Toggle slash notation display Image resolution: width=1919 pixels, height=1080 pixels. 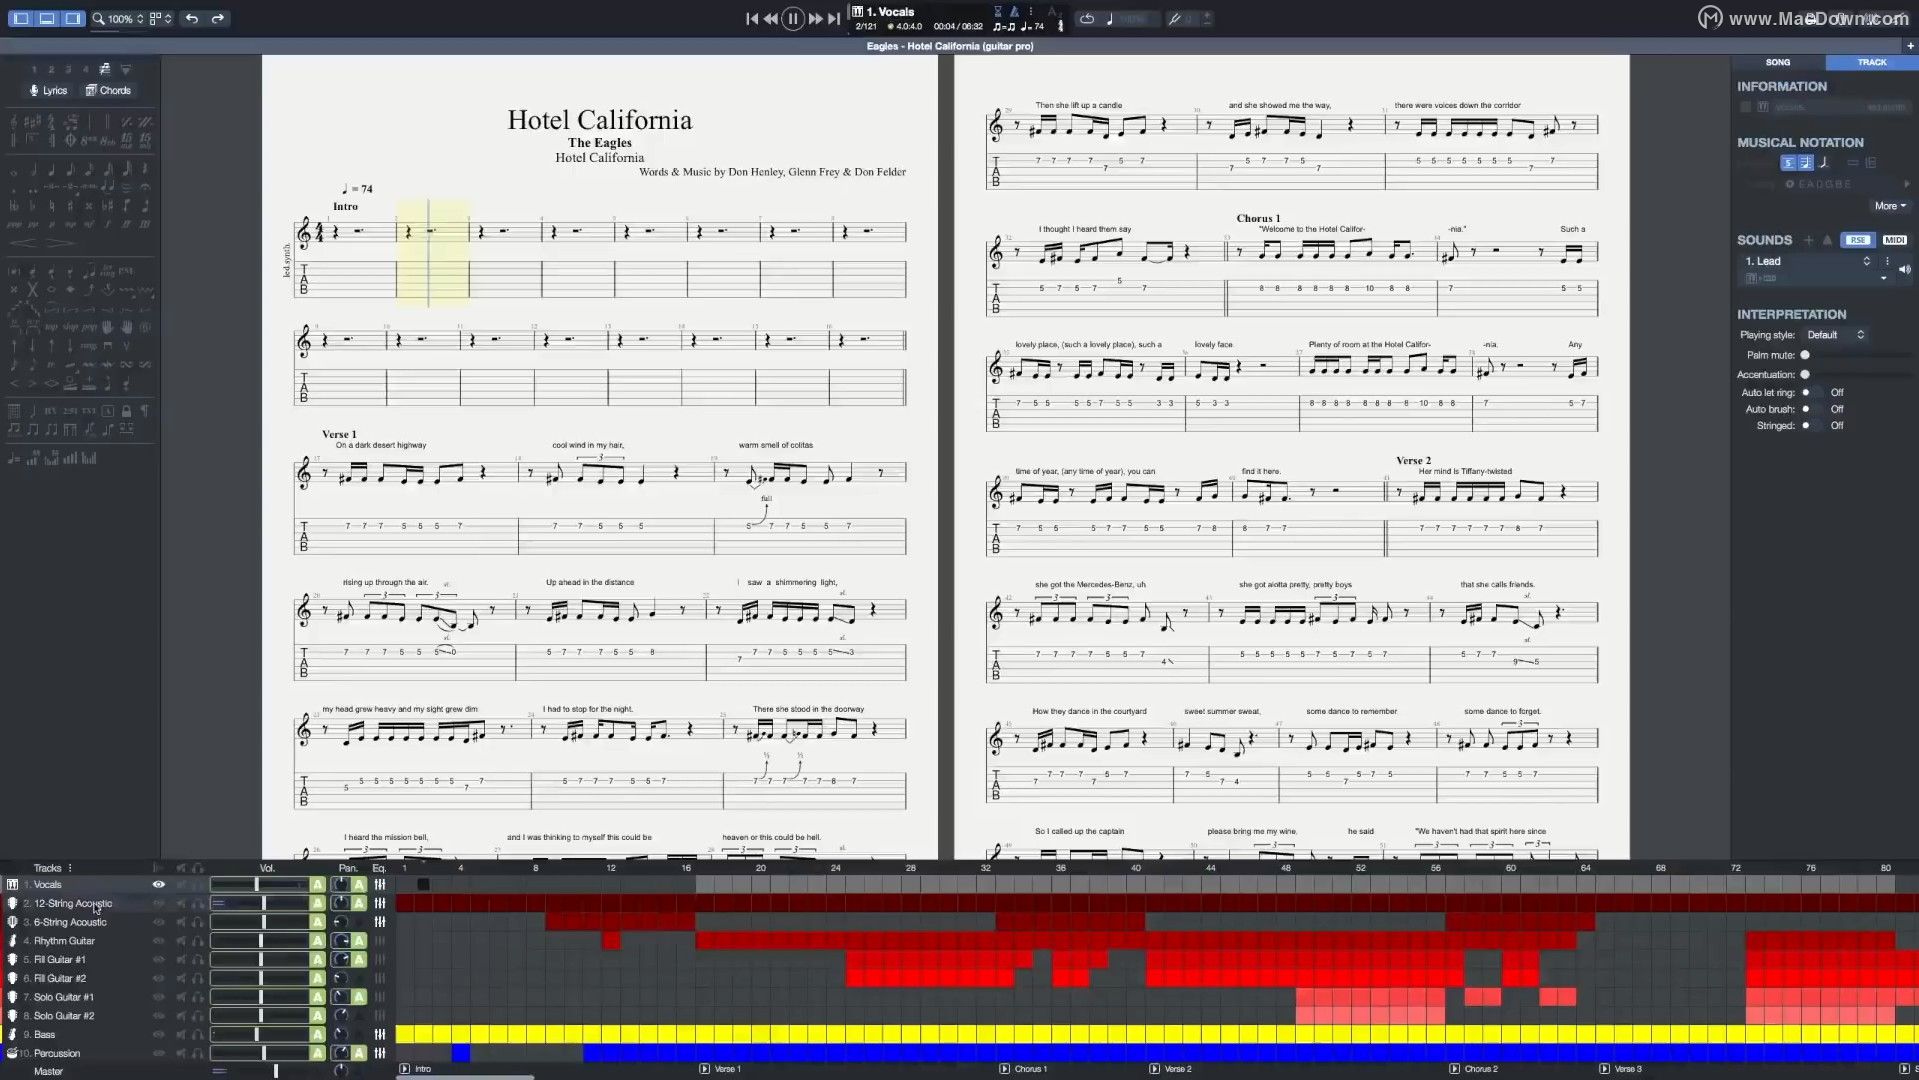click(1823, 162)
